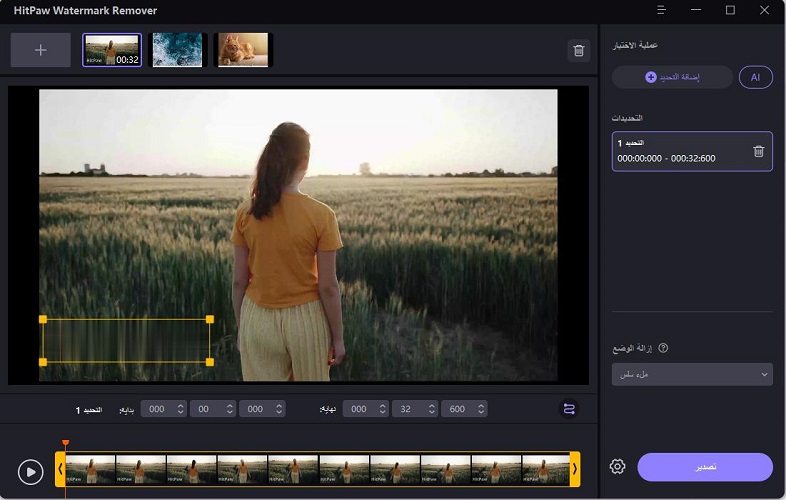The image size is (786, 500).
Task: Select the selection 1 entry 000:00:000 - 000:32:600
Action: click(692, 151)
